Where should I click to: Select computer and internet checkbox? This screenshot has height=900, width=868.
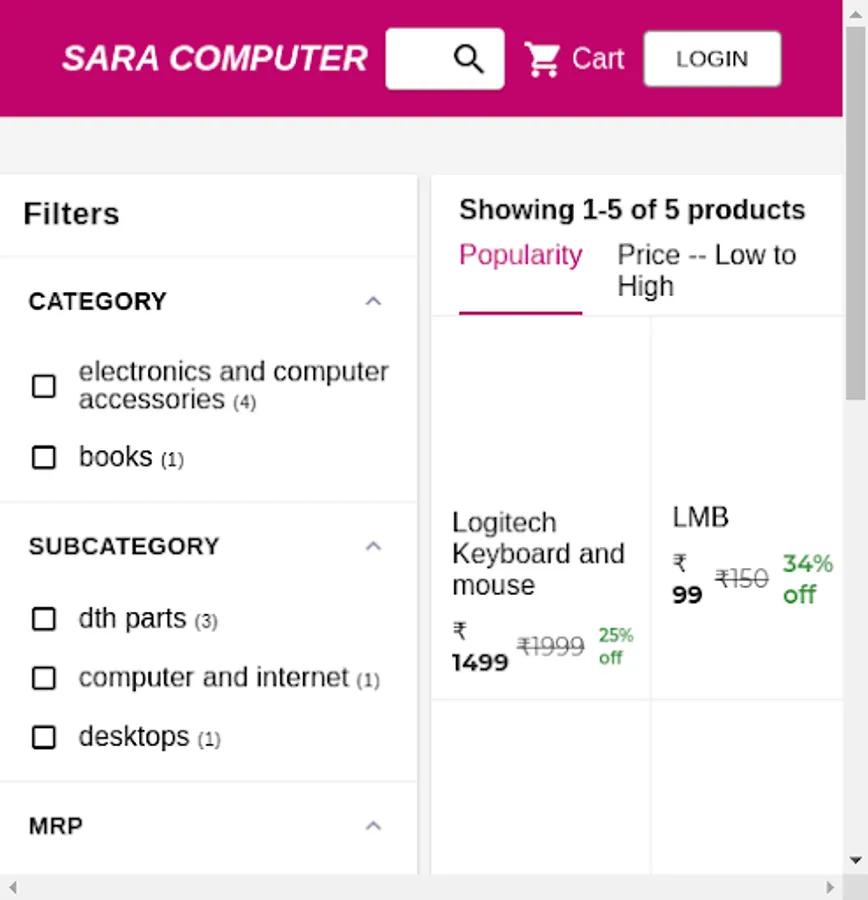[44, 679]
